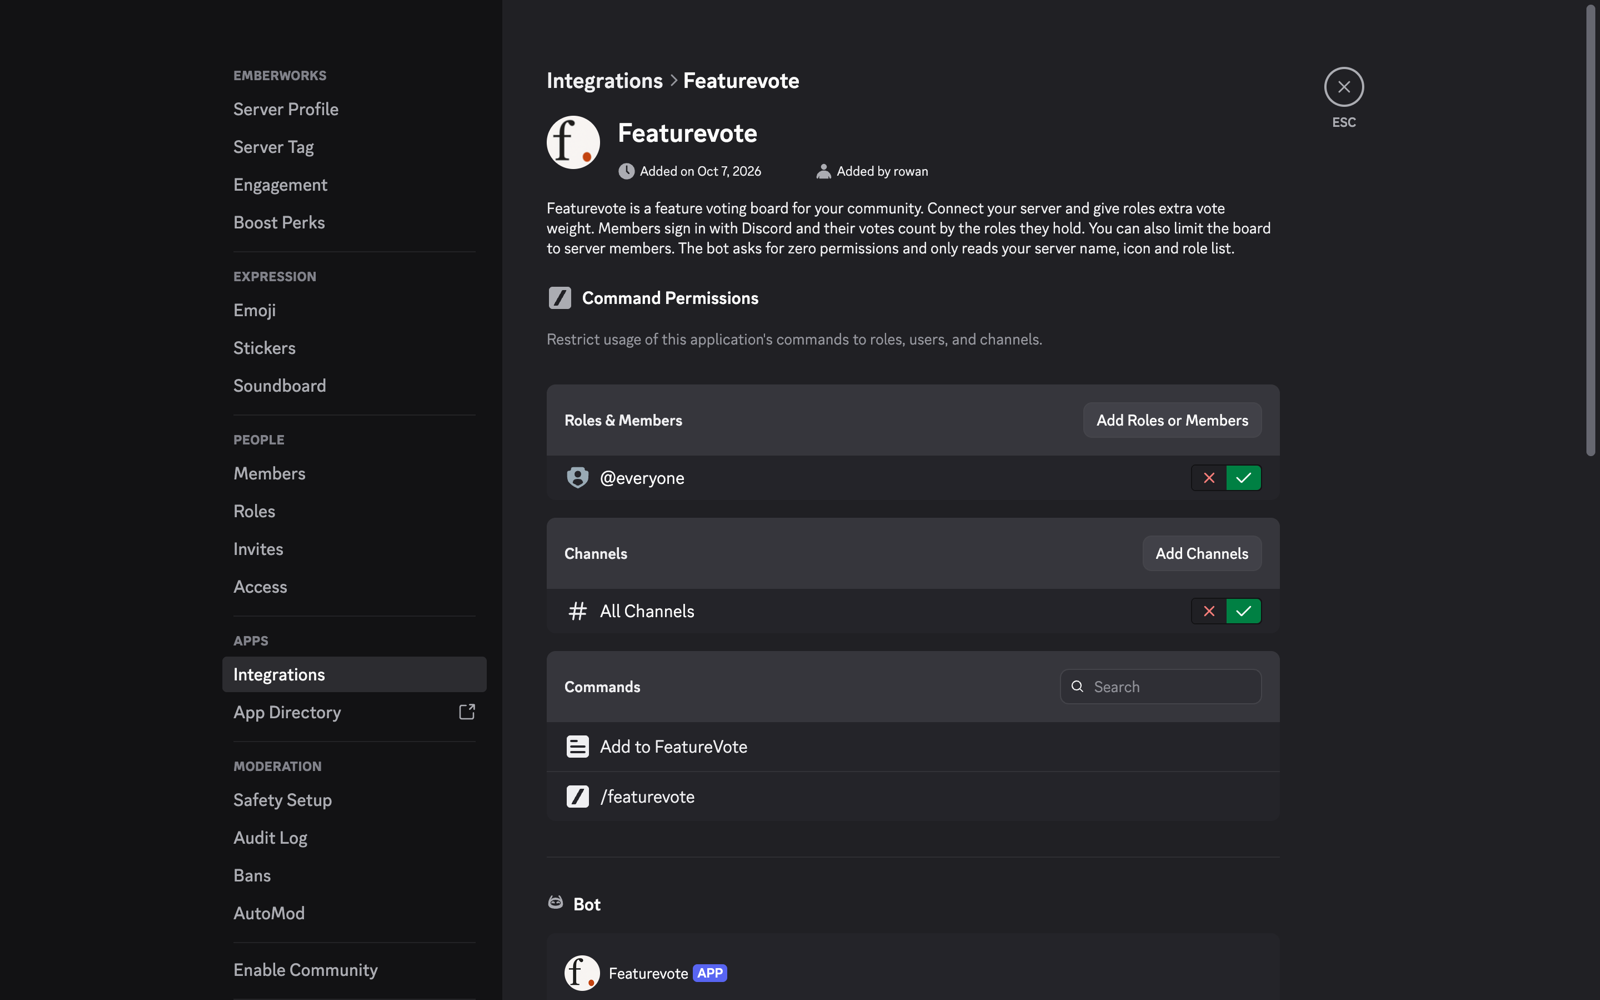Click the clock icon next to added date
The height and width of the screenshot is (1000, 1600).
point(626,171)
